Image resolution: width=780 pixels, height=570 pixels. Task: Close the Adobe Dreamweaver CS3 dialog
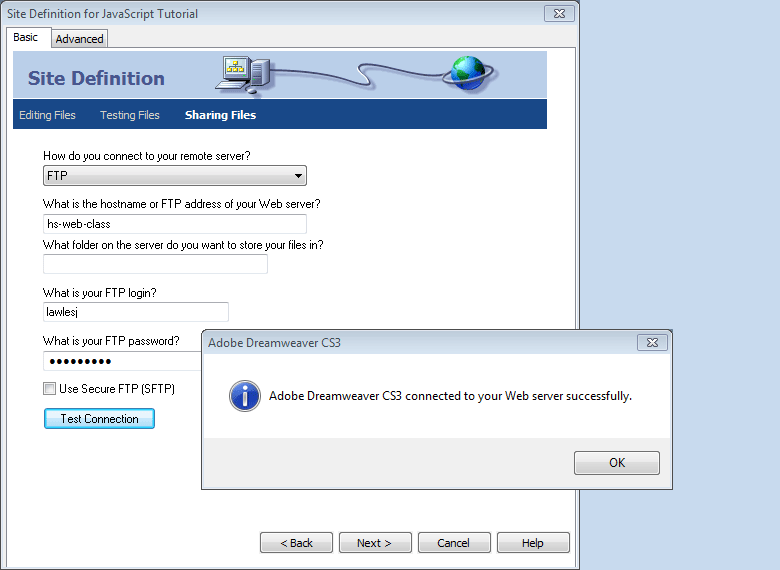click(x=654, y=343)
